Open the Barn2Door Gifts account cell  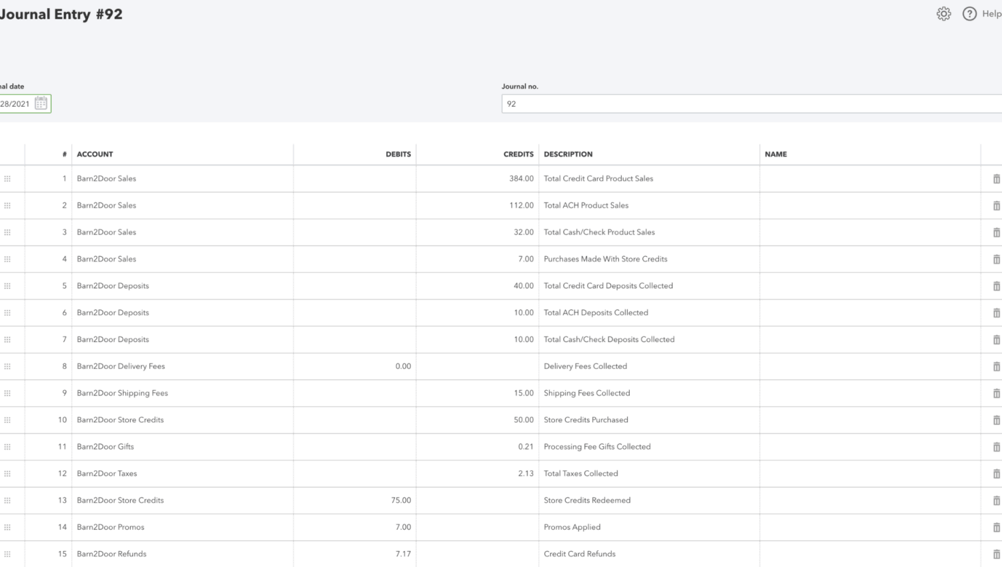click(x=182, y=447)
